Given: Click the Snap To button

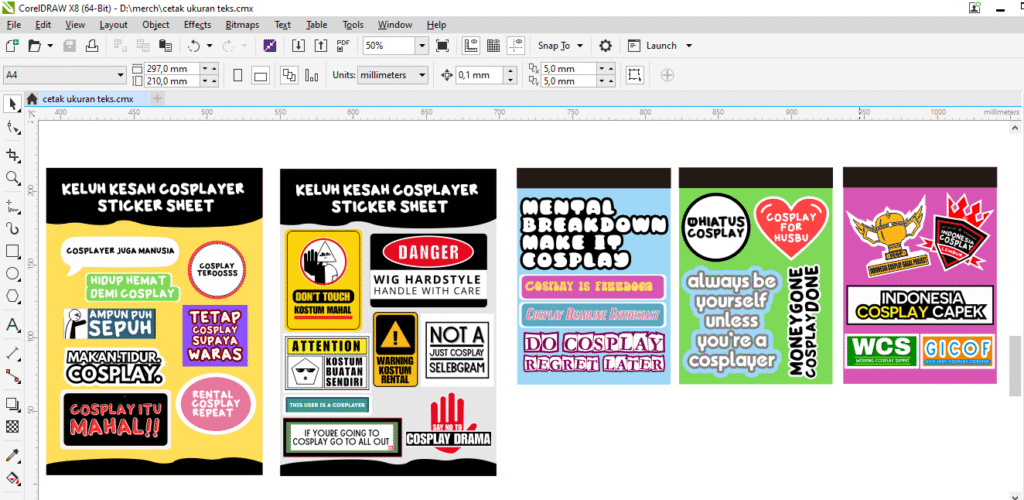Looking at the screenshot, I should (556, 46).
